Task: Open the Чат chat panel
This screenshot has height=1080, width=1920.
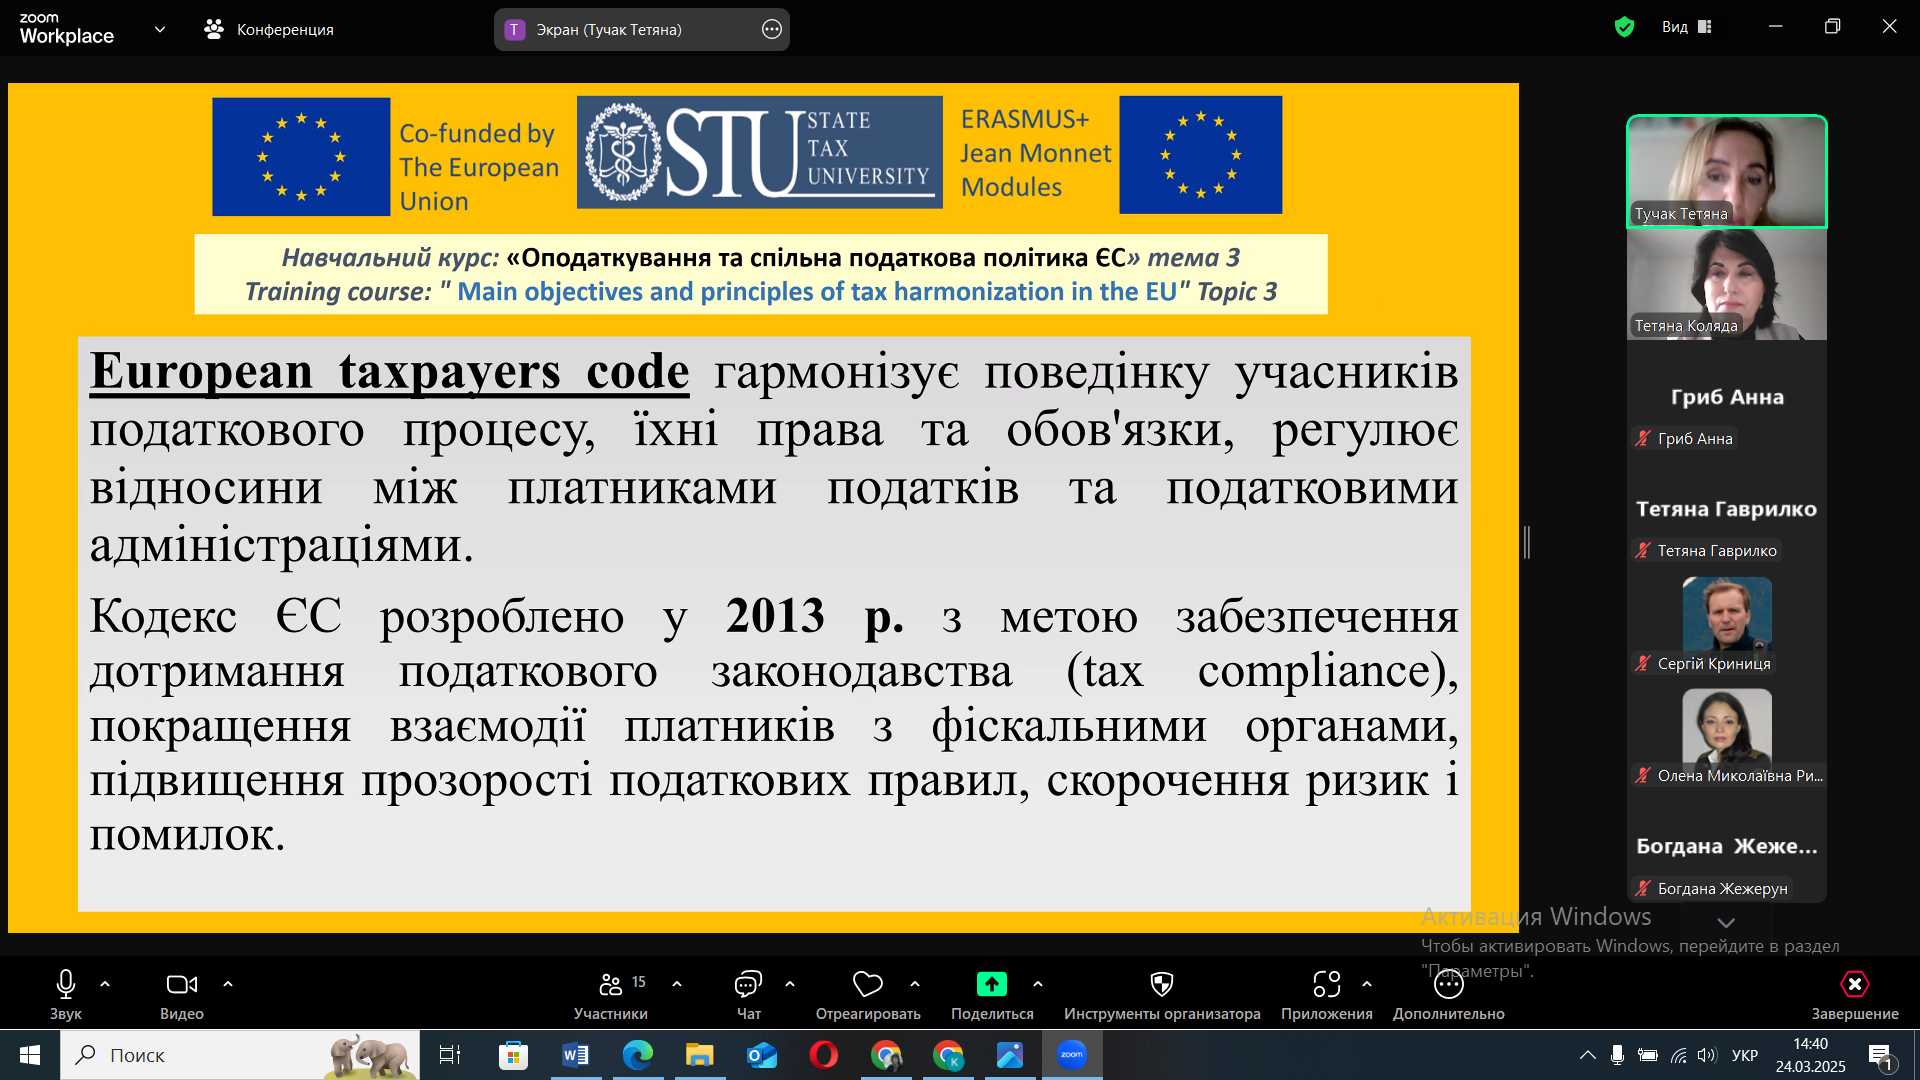Action: (x=749, y=994)
